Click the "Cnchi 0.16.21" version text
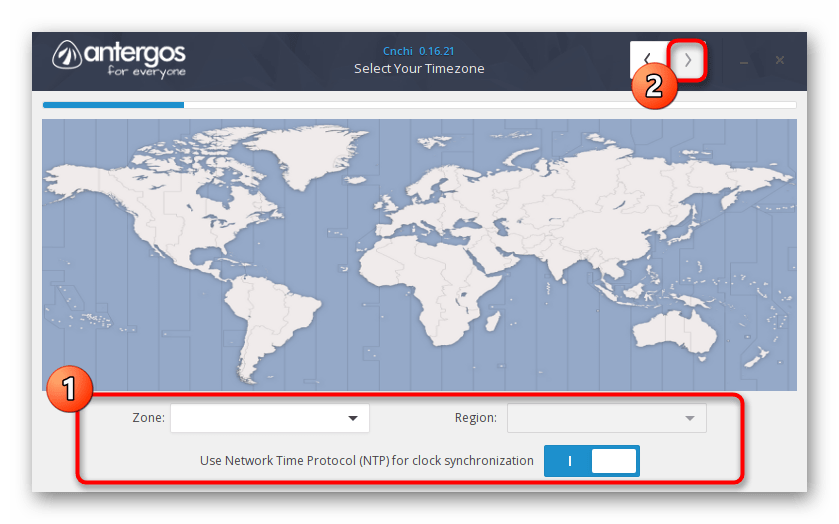839x524 pixels. pyautogui.click(x=418, y=51)
